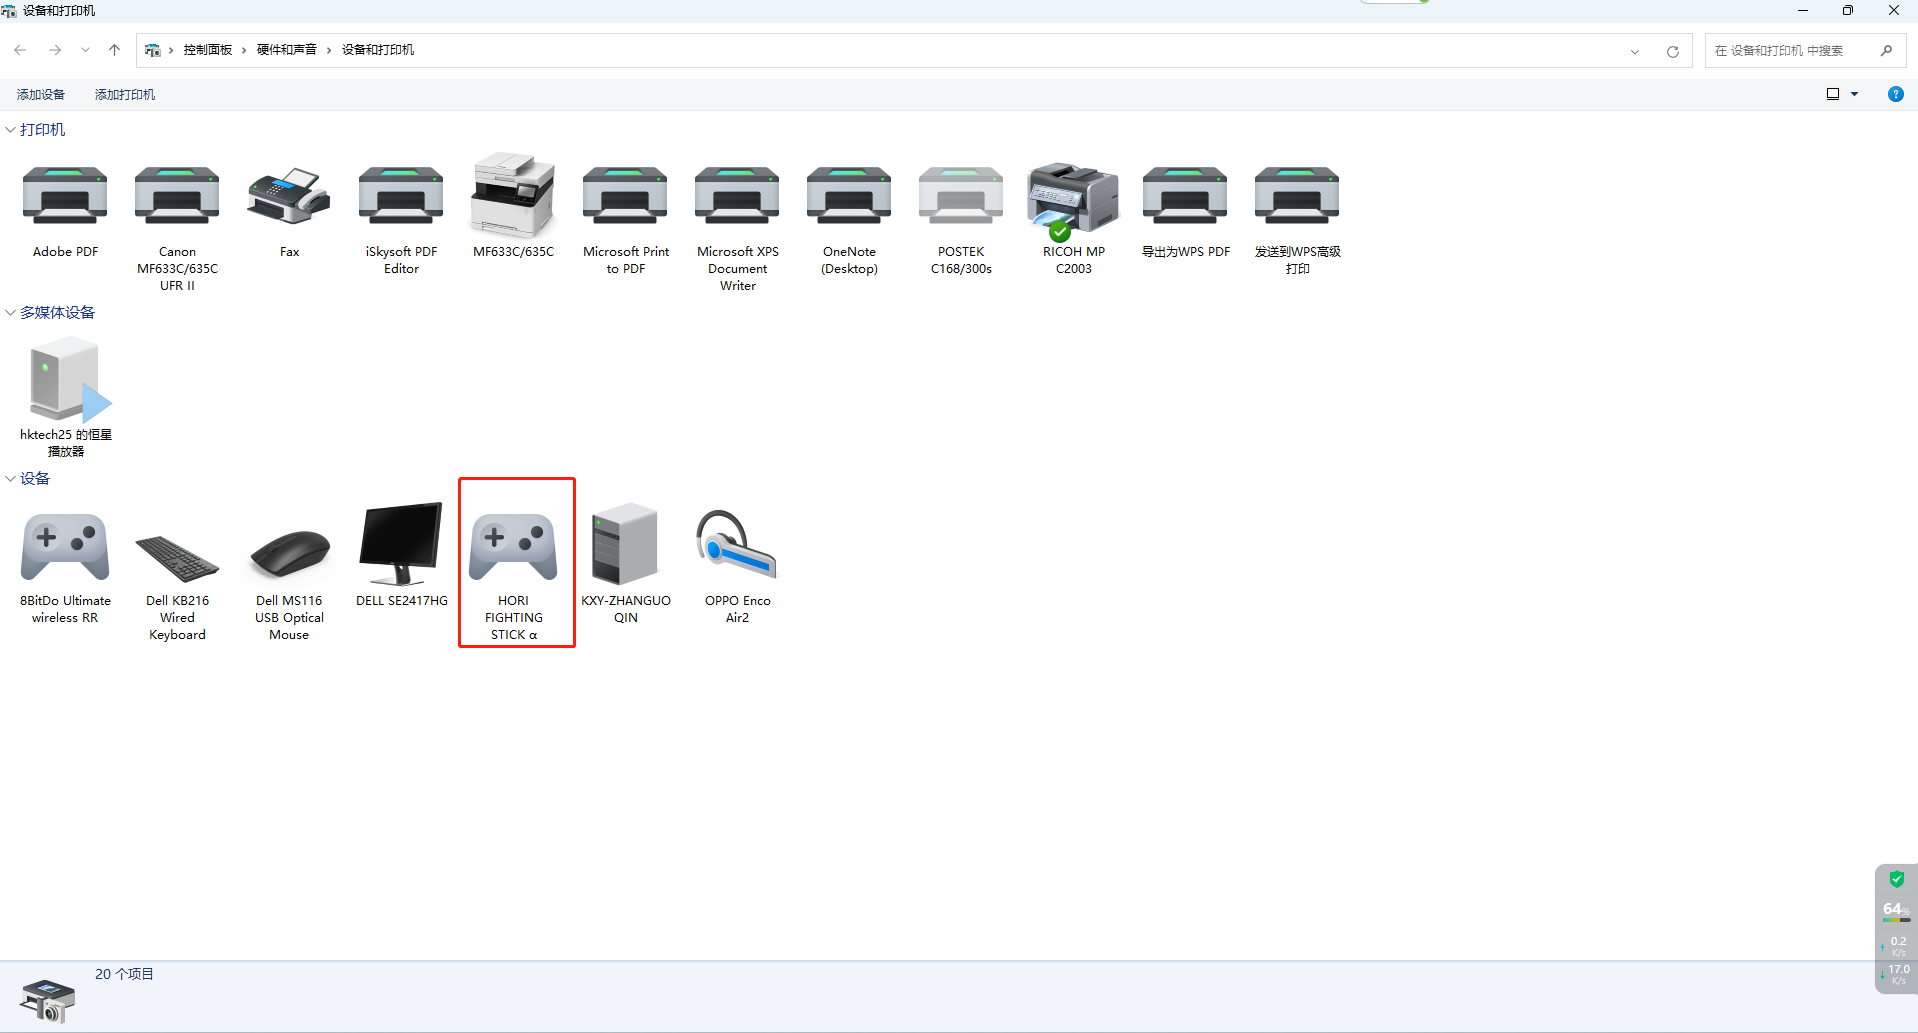This screenshot has width=1918, height=1033.
Task: Select the POSTEK C168/300s printer
Action: (961, 197)
